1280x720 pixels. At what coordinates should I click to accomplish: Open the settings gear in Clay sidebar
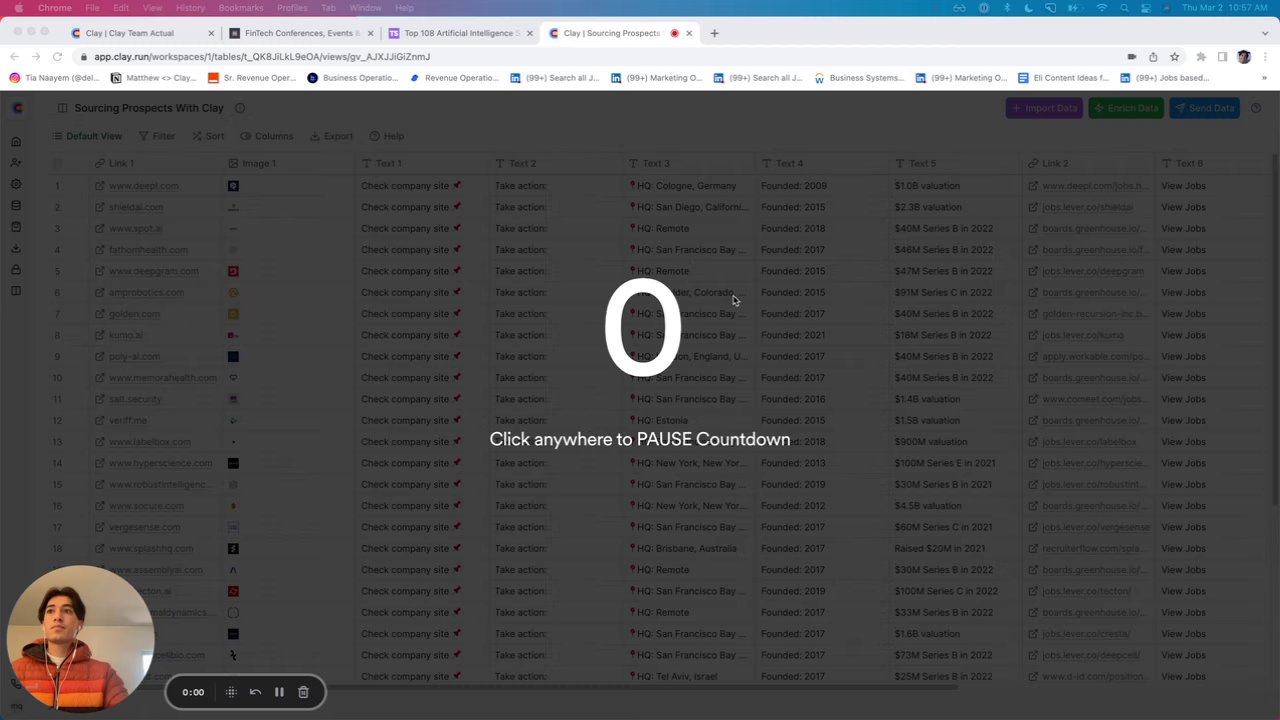(16, 184)
